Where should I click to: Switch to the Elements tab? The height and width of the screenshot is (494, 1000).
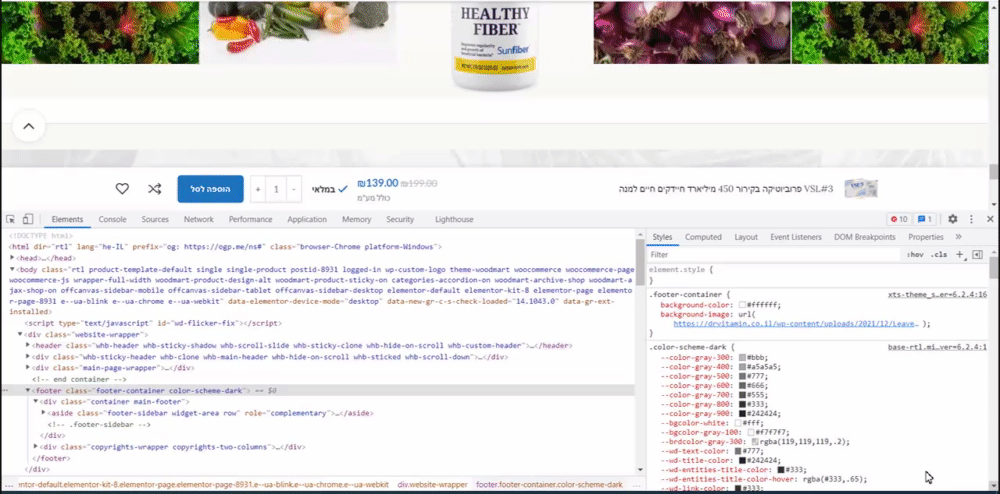(67, 219)
